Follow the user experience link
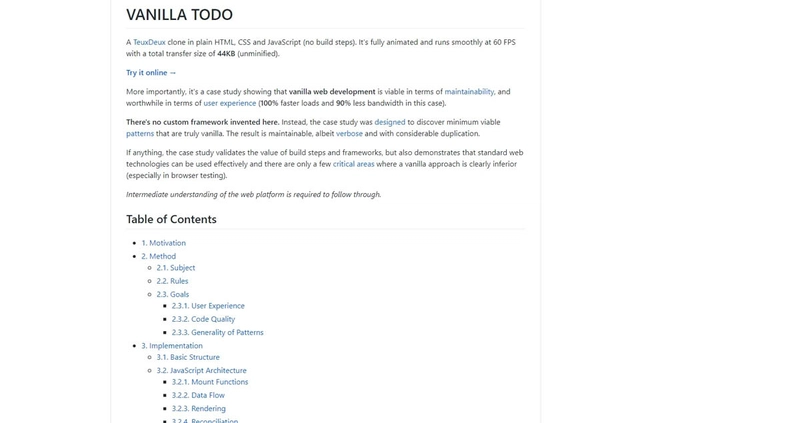The width and height of the screenshot is (800, 423). tap(230, 103)
